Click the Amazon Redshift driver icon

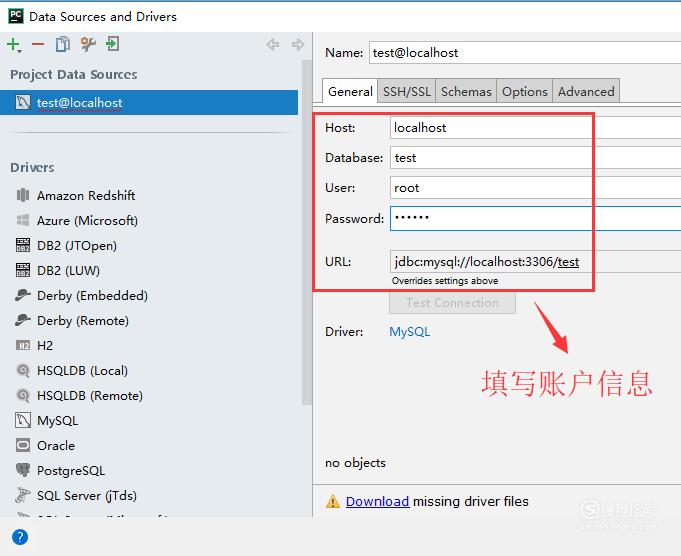(x=23, y=195)
